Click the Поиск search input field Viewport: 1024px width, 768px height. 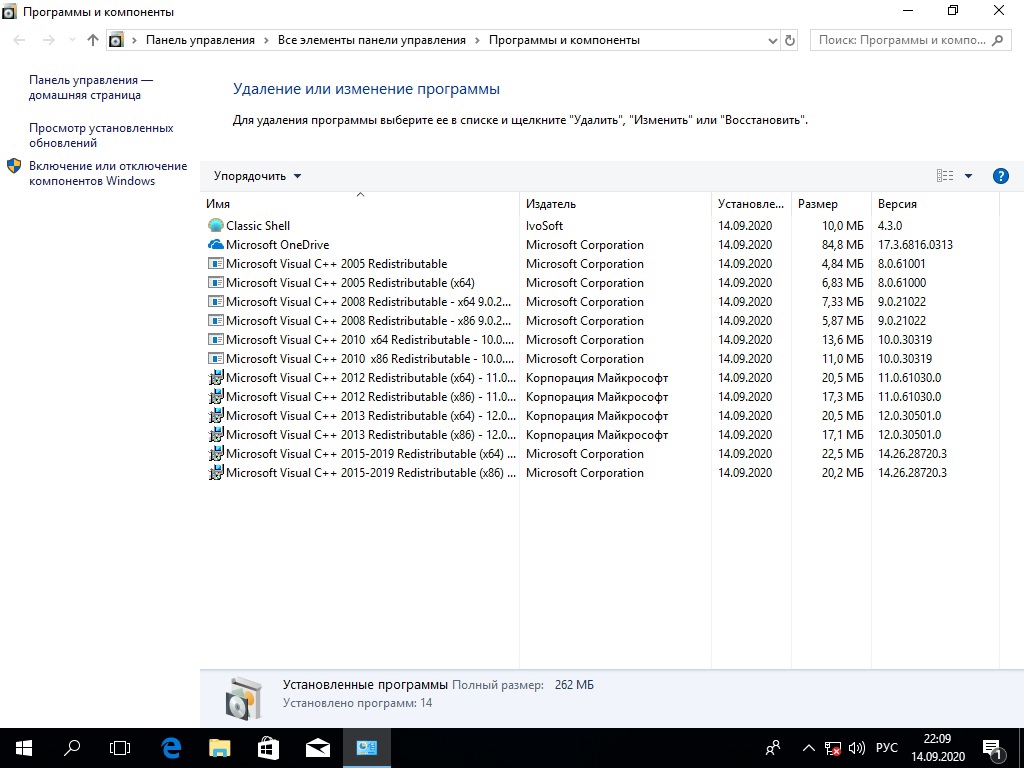click(900, 40)
